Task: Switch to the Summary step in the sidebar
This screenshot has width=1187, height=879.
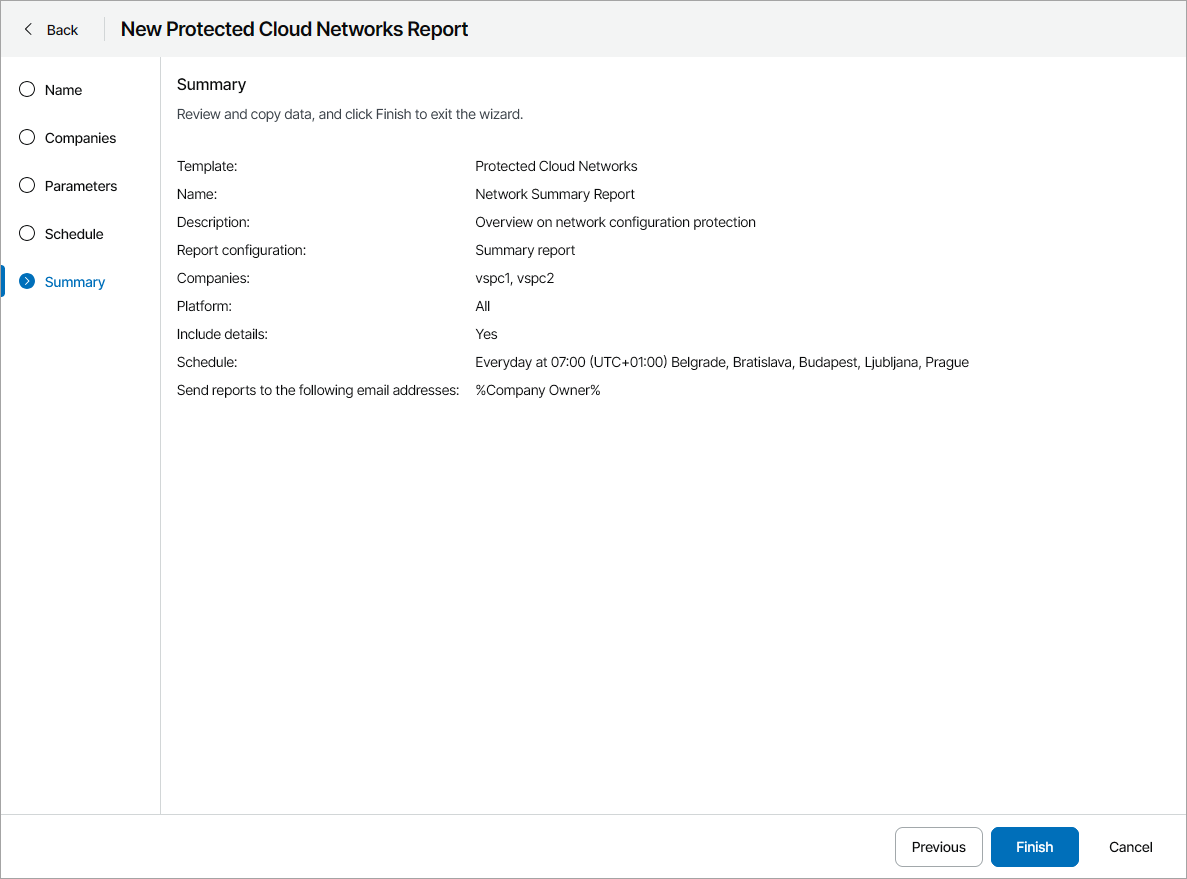Action: (74, 281)
